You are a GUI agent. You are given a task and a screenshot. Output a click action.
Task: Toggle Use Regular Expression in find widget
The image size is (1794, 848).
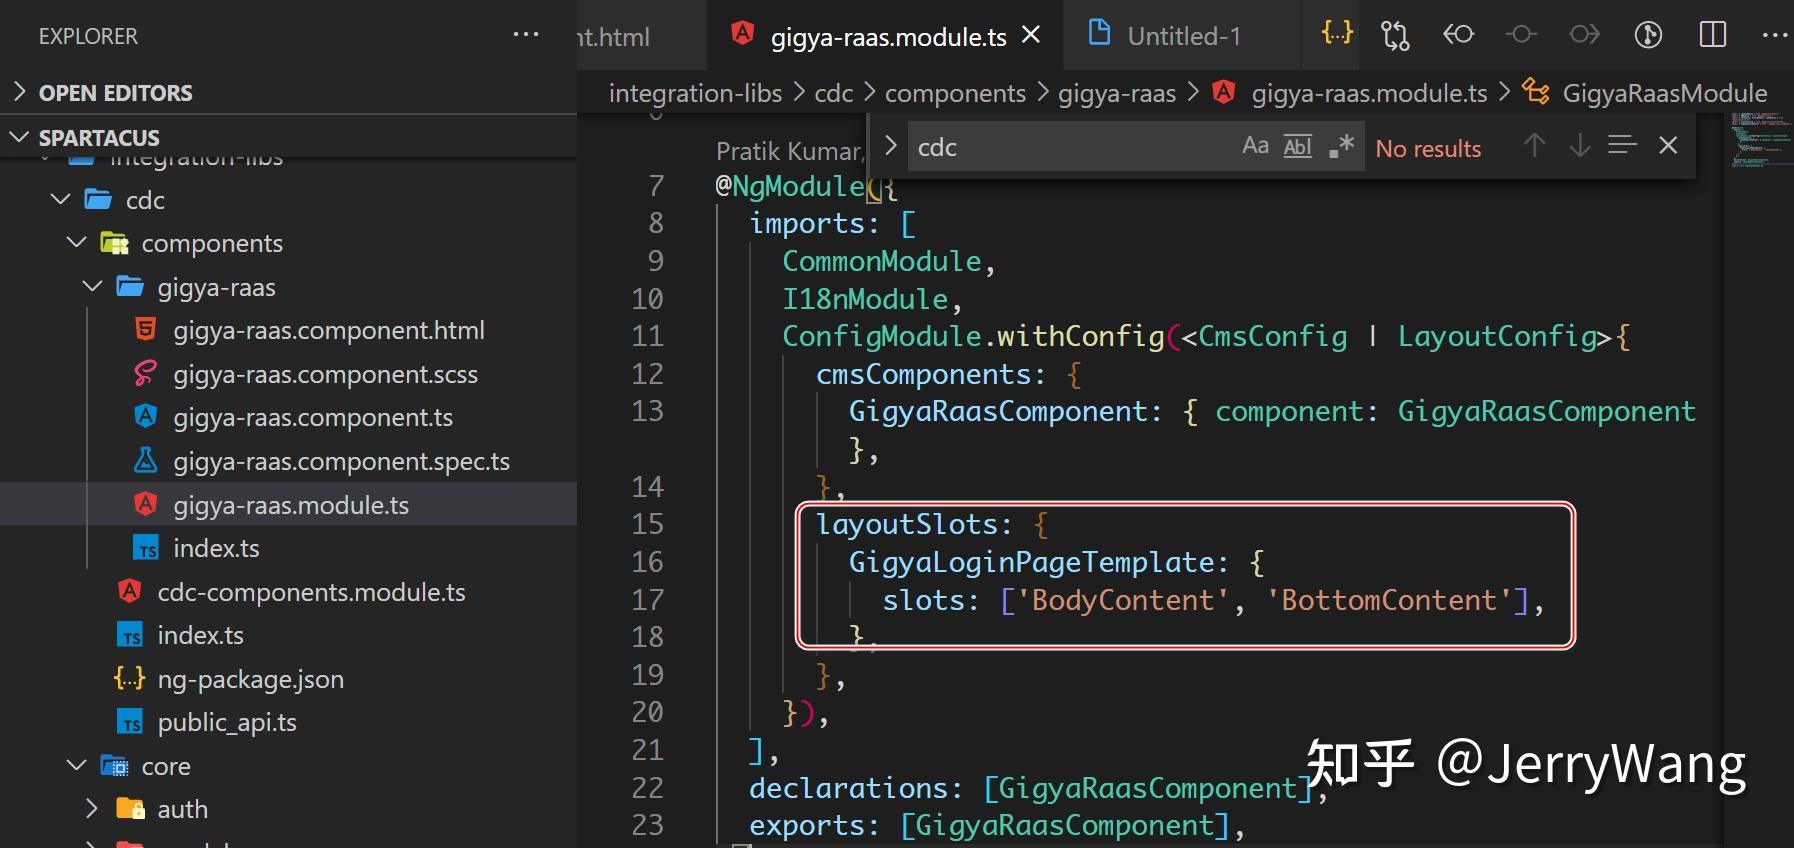(1341, 146)
